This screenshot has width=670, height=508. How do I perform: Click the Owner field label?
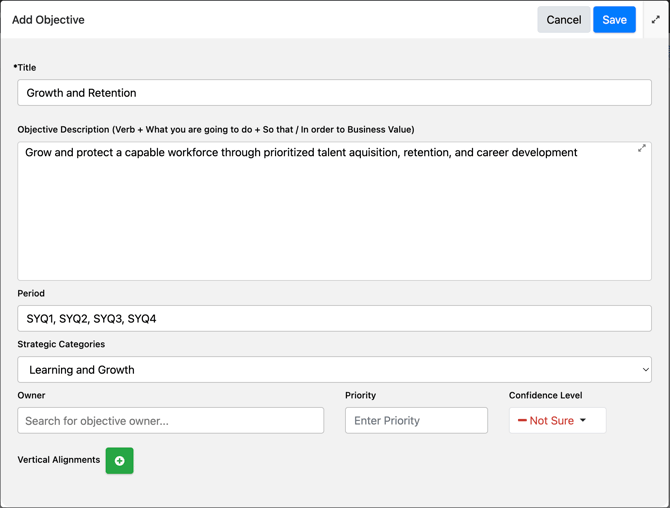(x=31, y=396)
